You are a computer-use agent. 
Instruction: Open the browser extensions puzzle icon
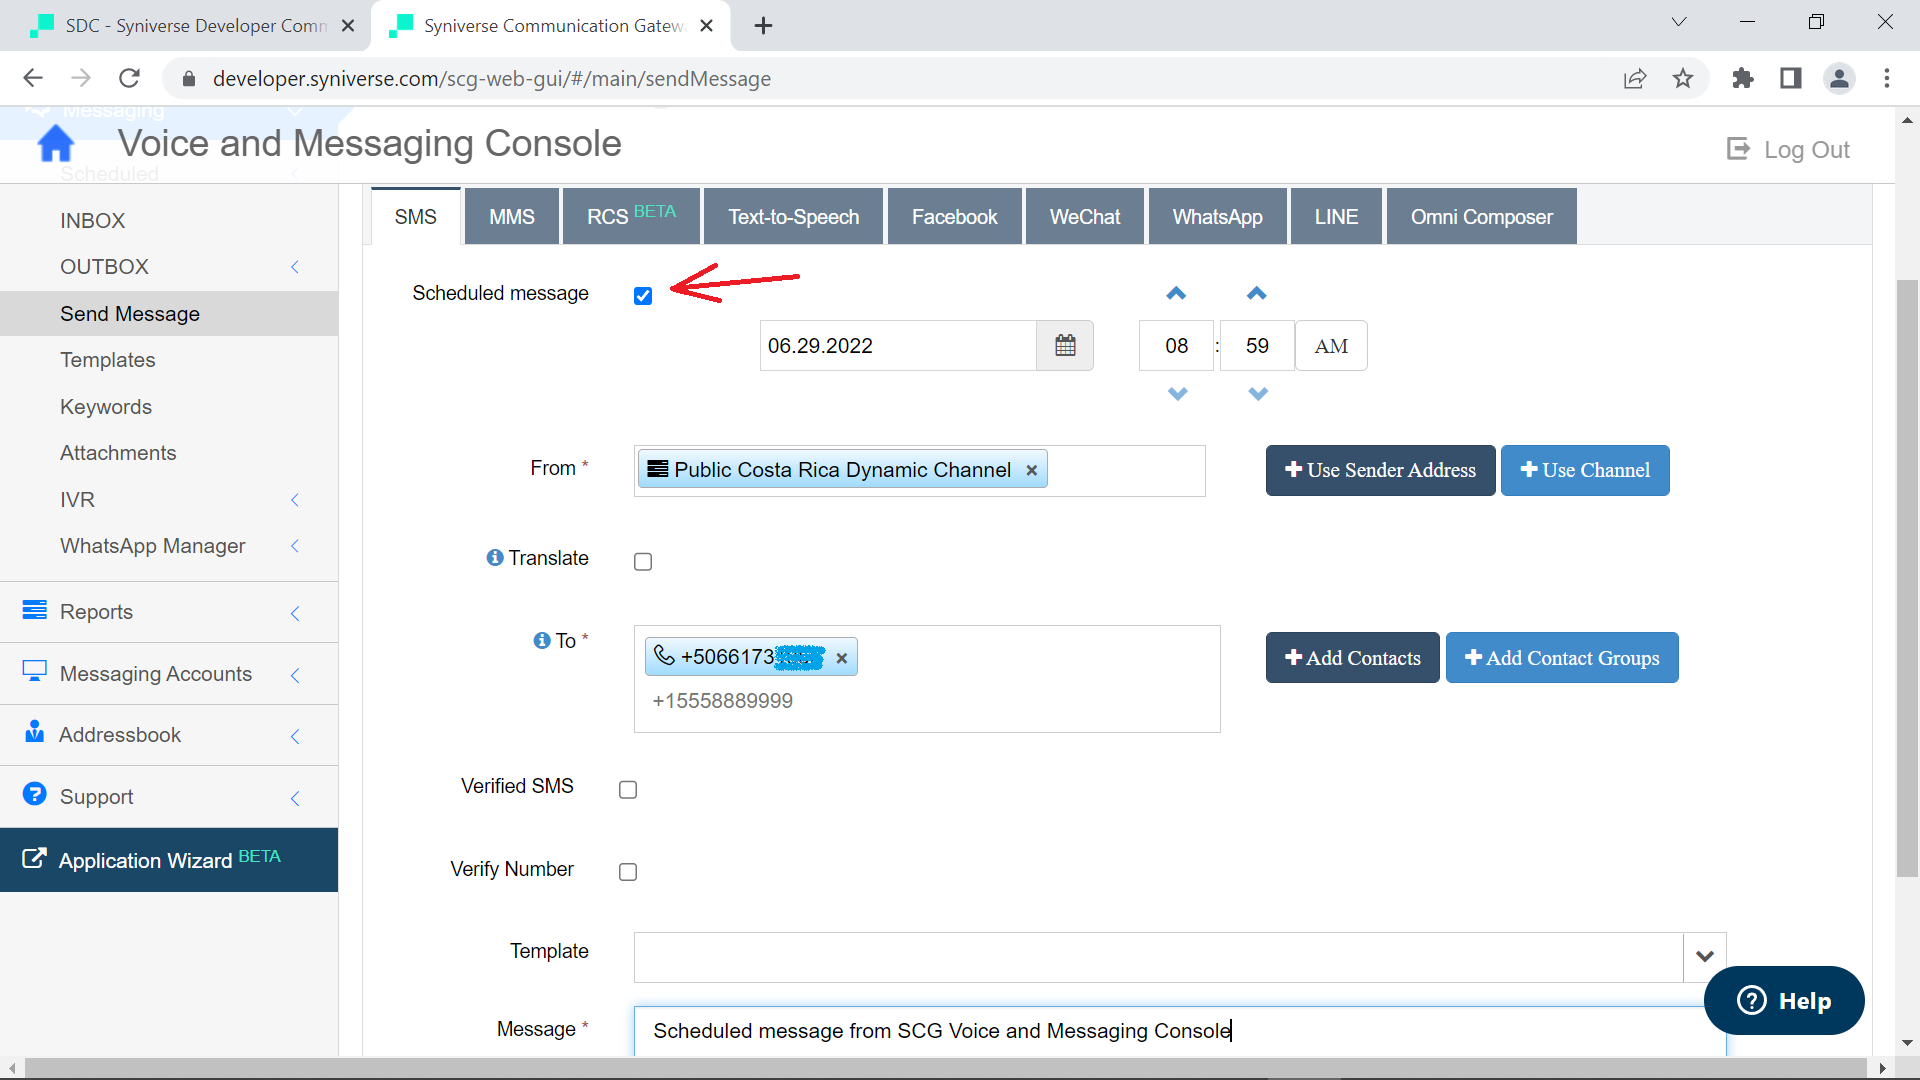pyautogui.click(x=1743, y=78)
